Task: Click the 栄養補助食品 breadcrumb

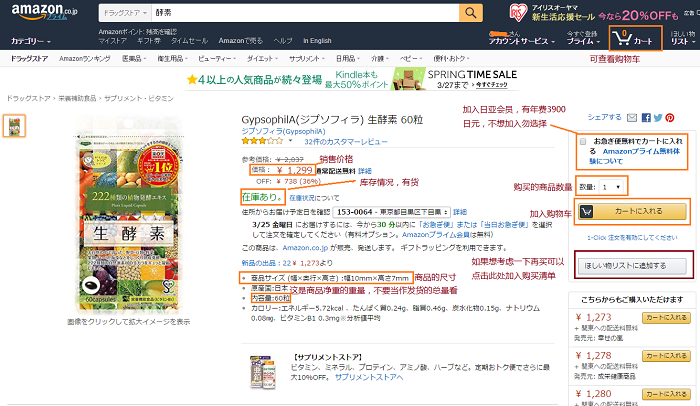Action: [x=77, y=98]
